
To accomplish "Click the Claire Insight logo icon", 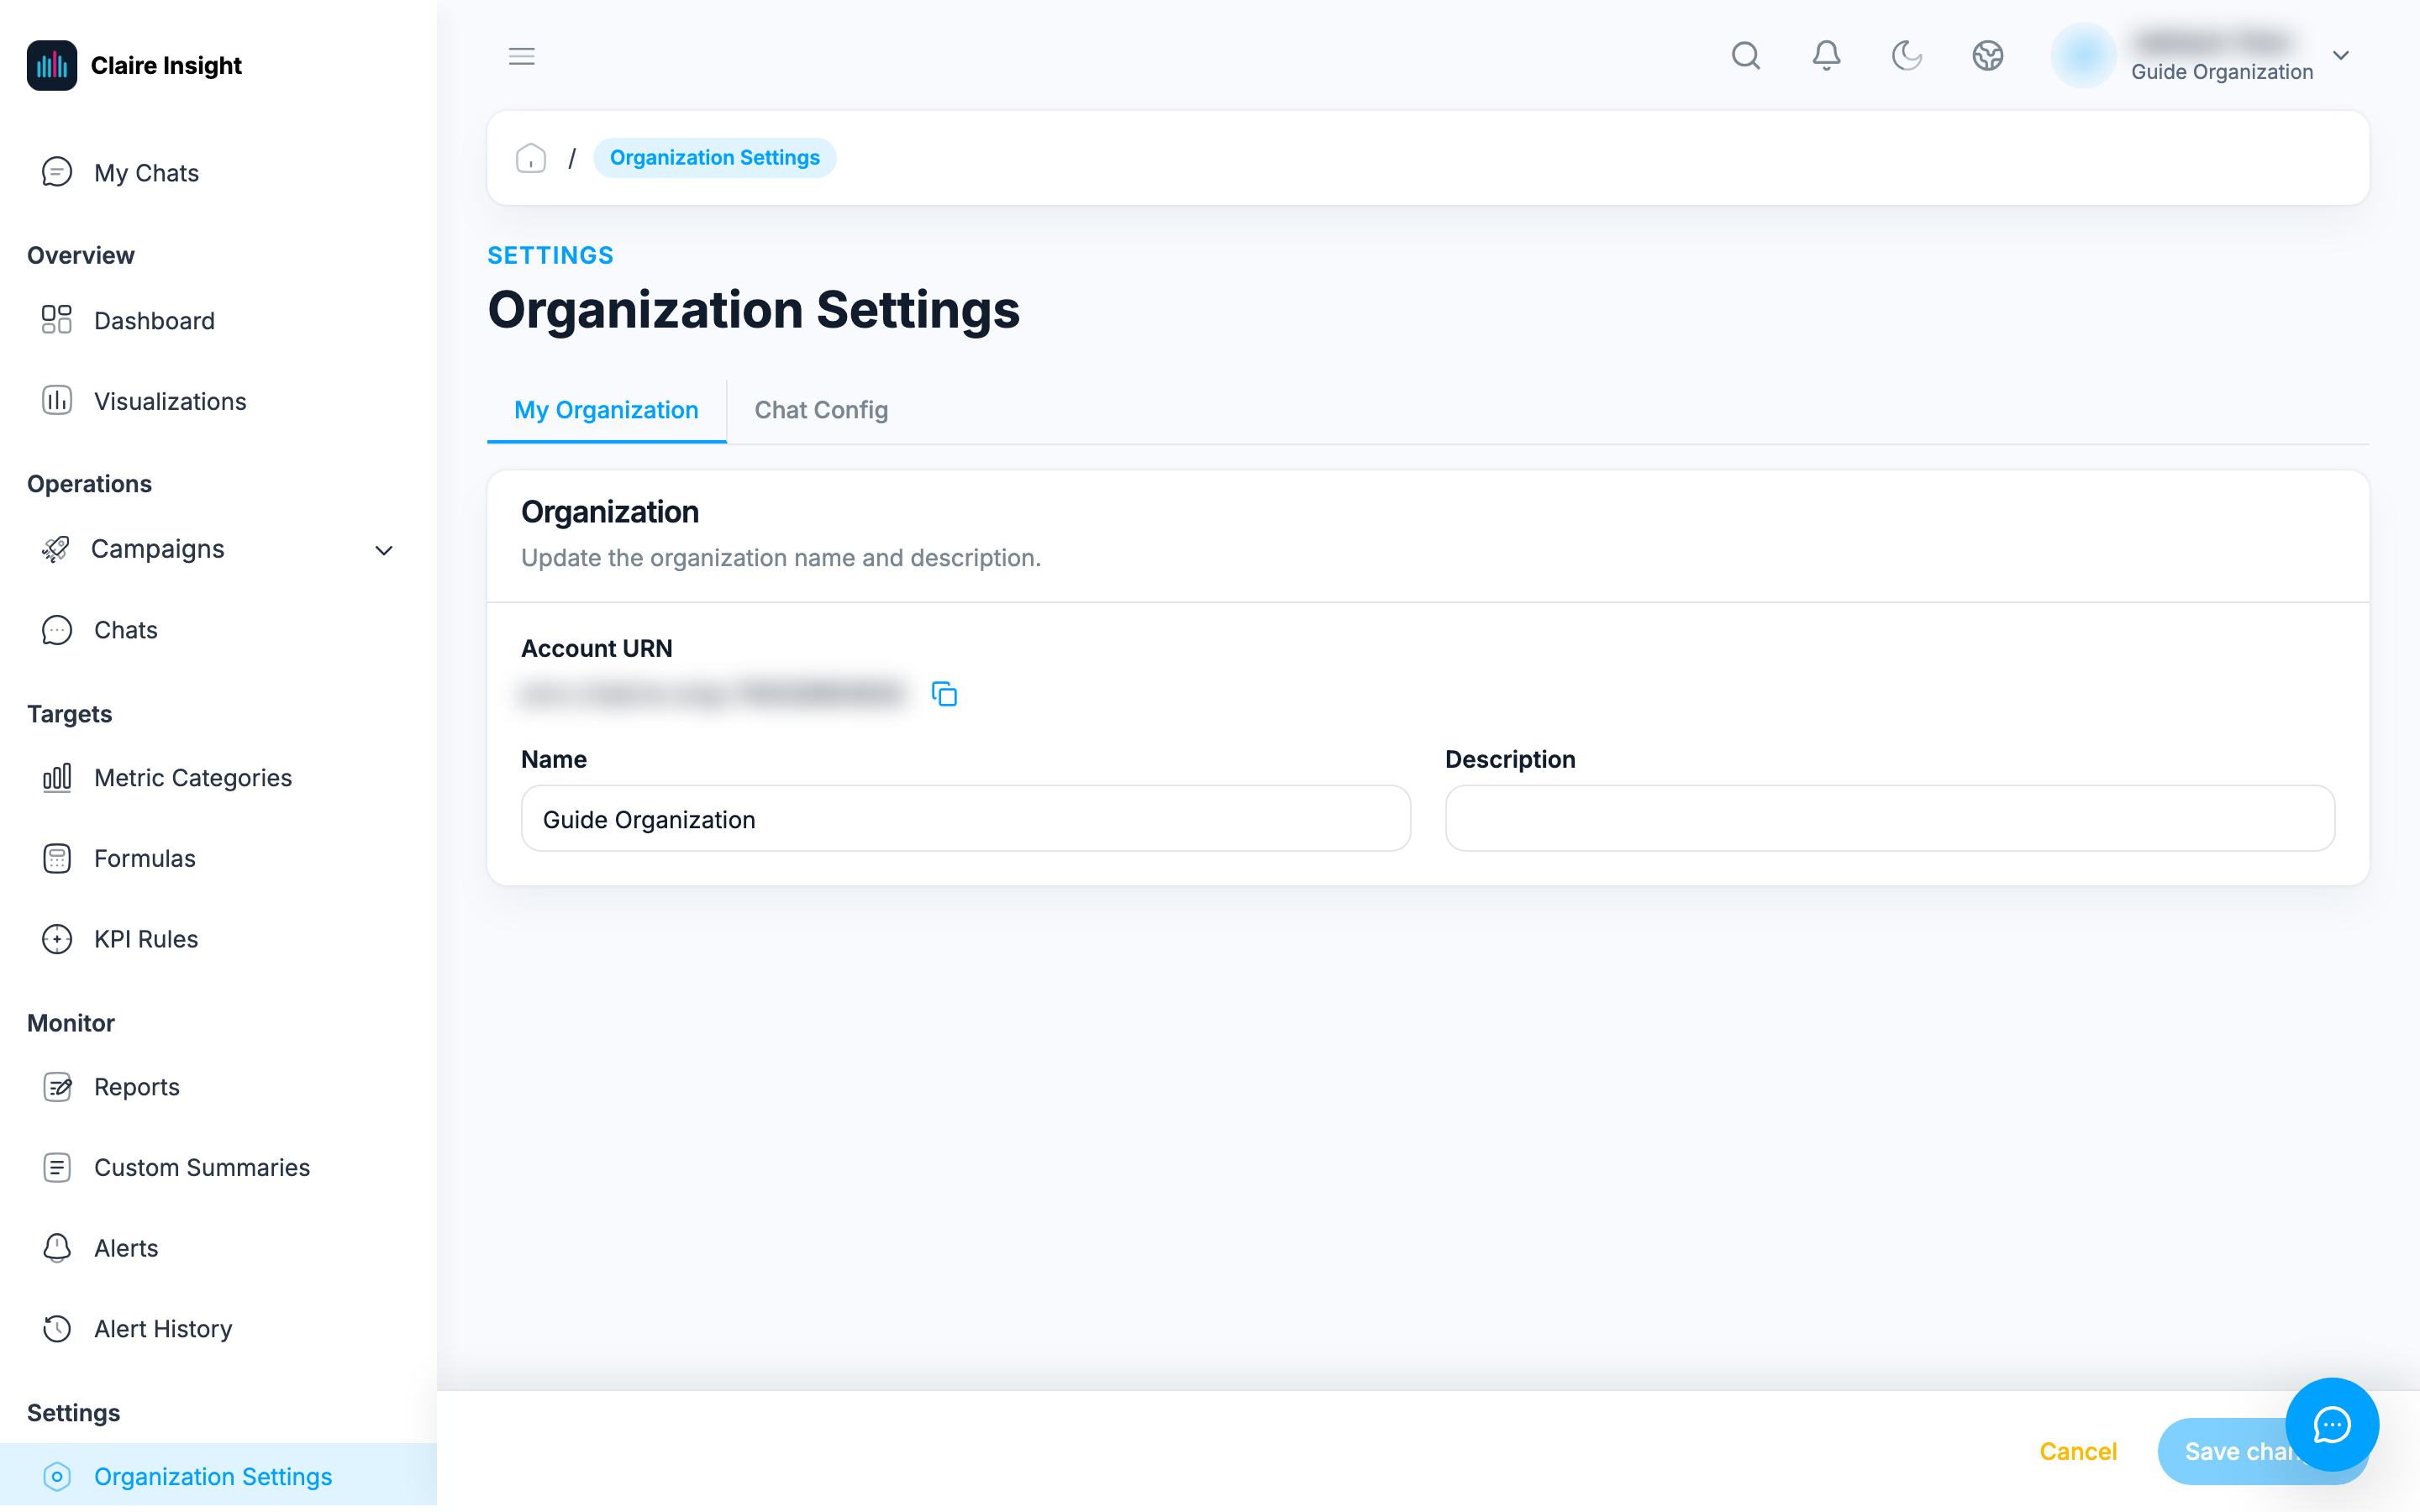I will 52,65.
